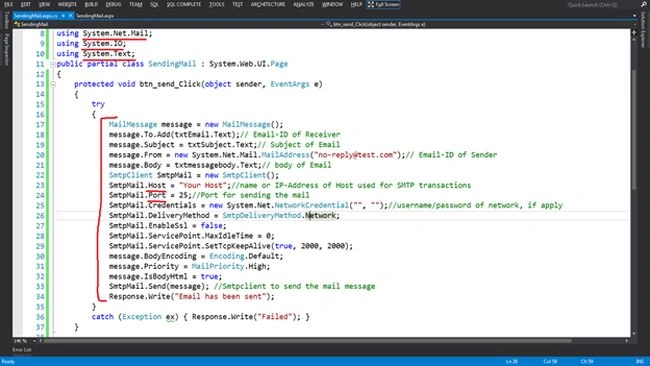This screenshot has height=366, width=650.
Task: Click the Quick Launch magnifier icon
Action: 643,5
